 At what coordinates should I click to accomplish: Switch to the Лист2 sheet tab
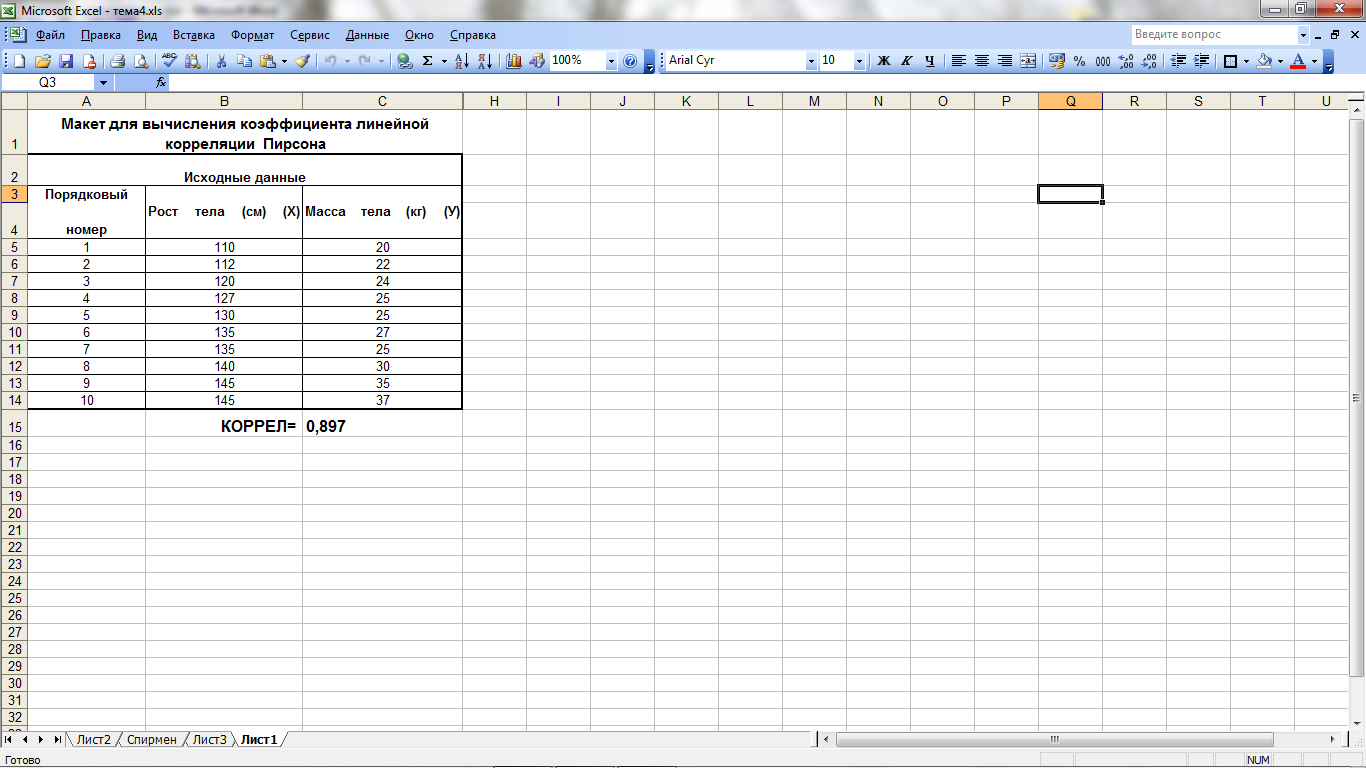(x=93, y=740)
